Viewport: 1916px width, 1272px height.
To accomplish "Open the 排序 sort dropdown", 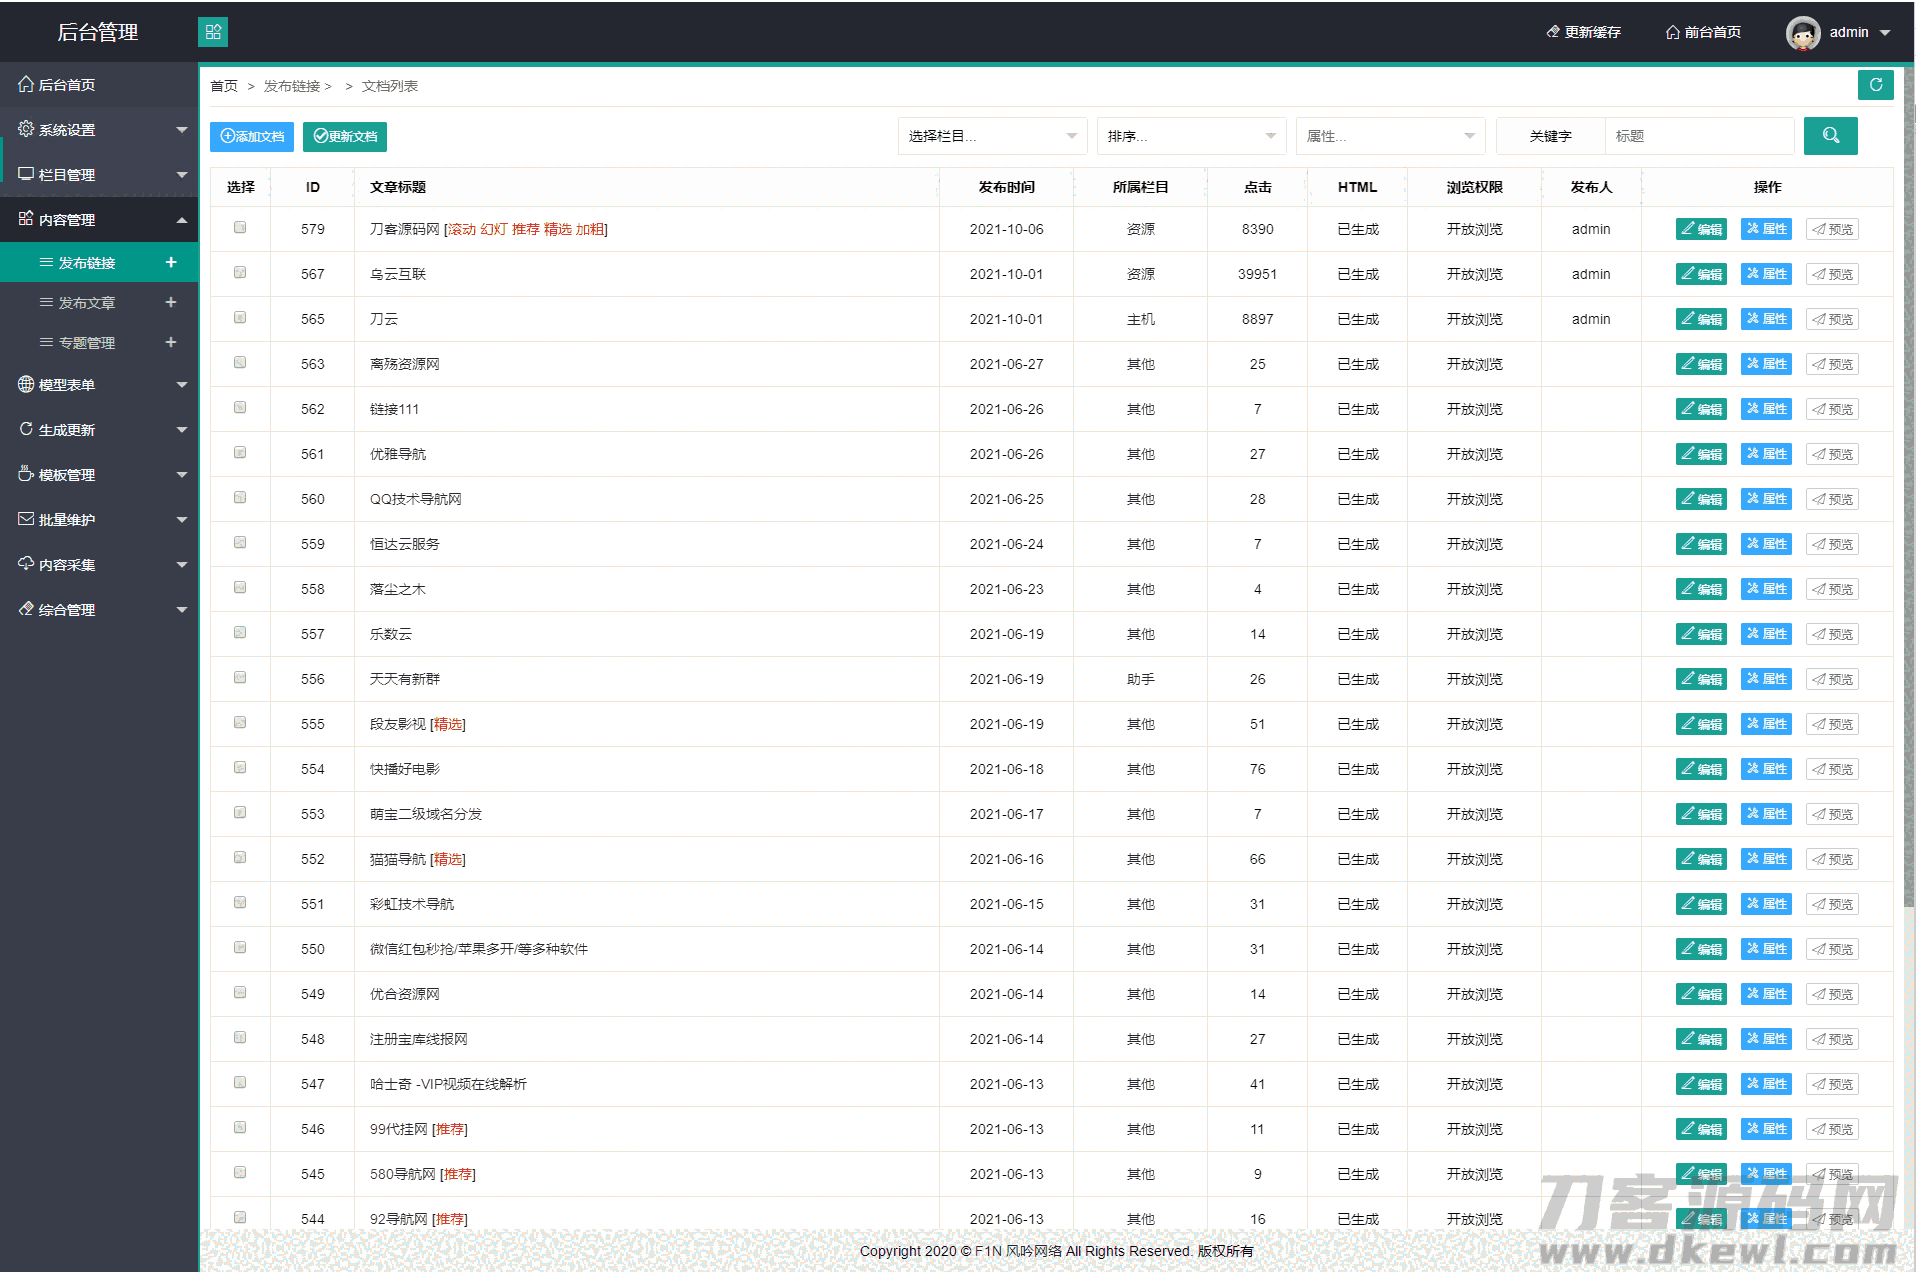I will point(1190,136).
